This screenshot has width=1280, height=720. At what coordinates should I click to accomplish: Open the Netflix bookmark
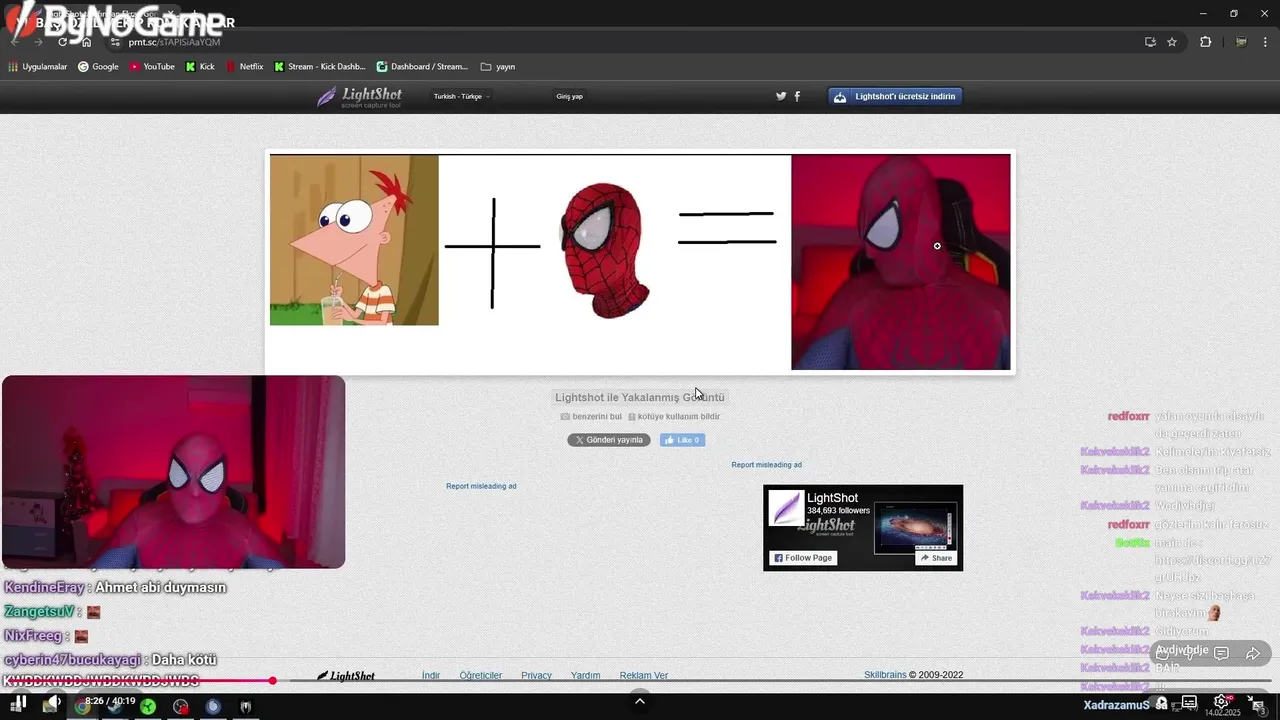[x=244, y=67]
